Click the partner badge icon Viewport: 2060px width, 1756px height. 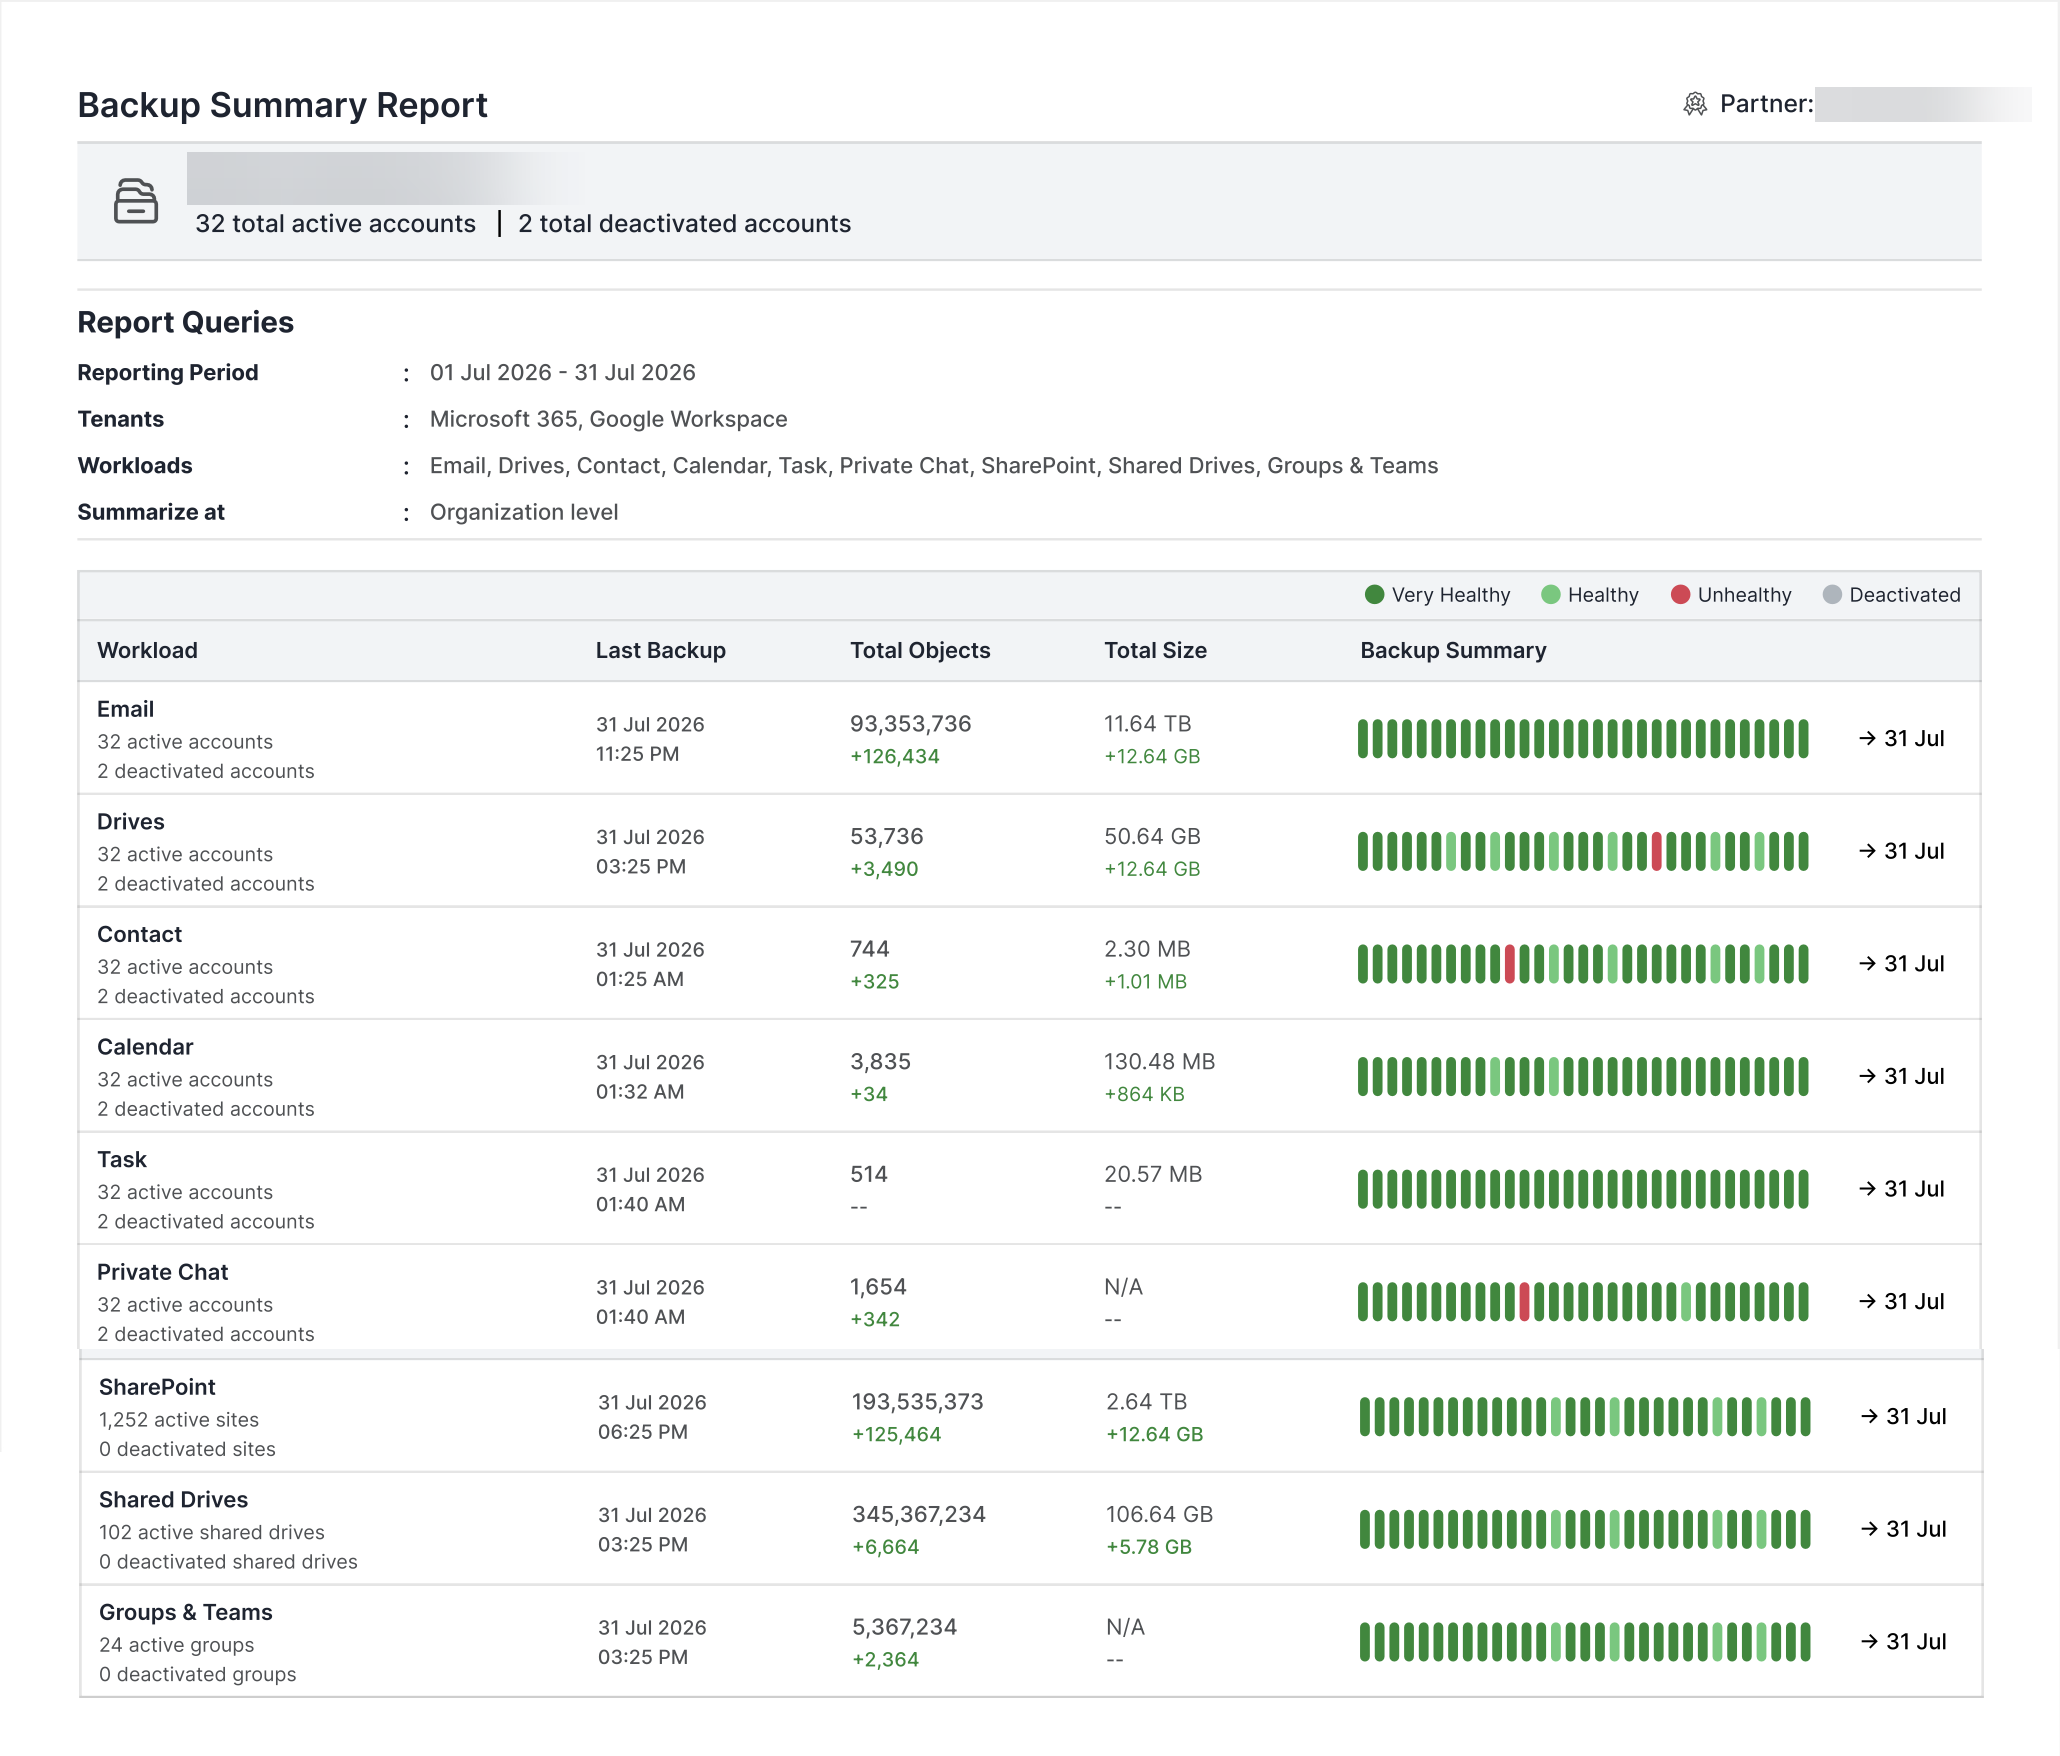coord(1695,104)
